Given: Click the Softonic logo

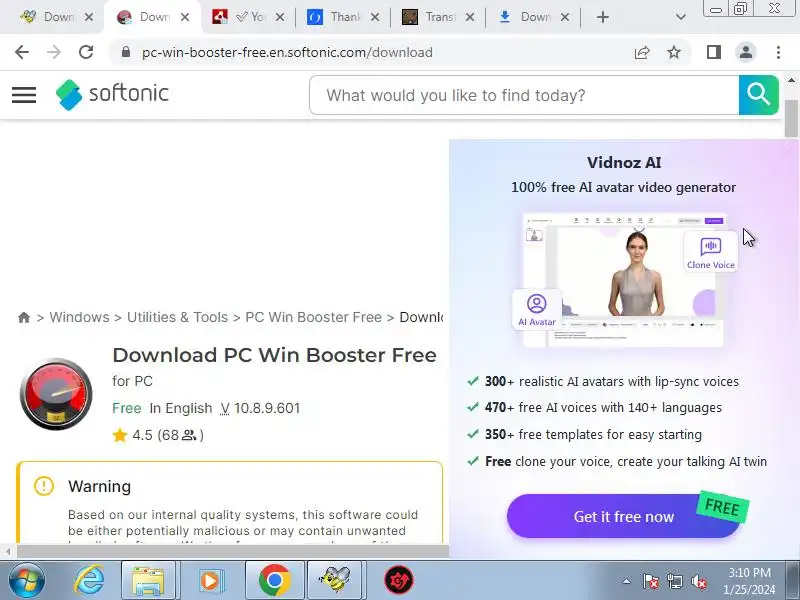Looking at the screenshot, I should [112, 94].
